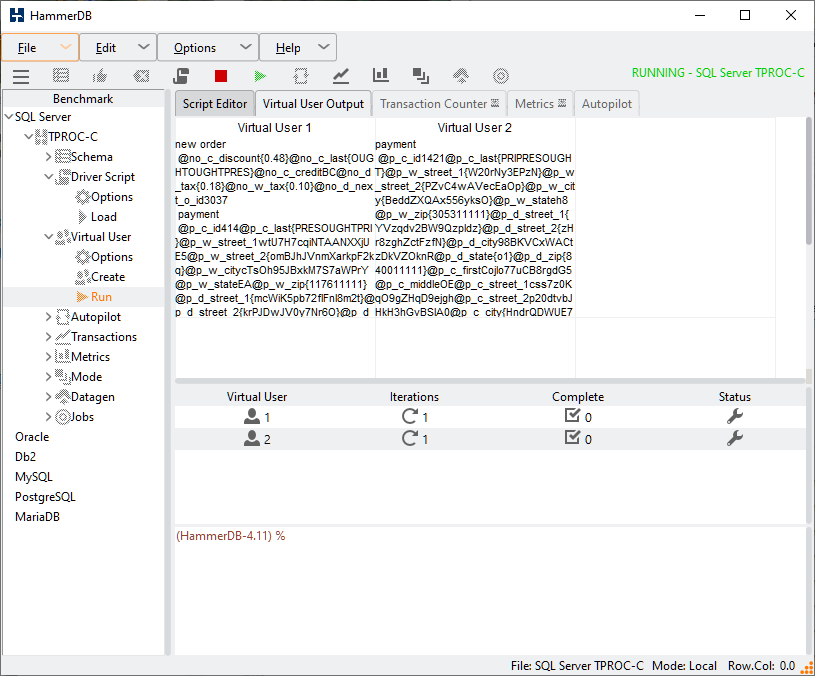815x676 pixels.
Task: Click the green Run play icon
Action: [260, 76]
